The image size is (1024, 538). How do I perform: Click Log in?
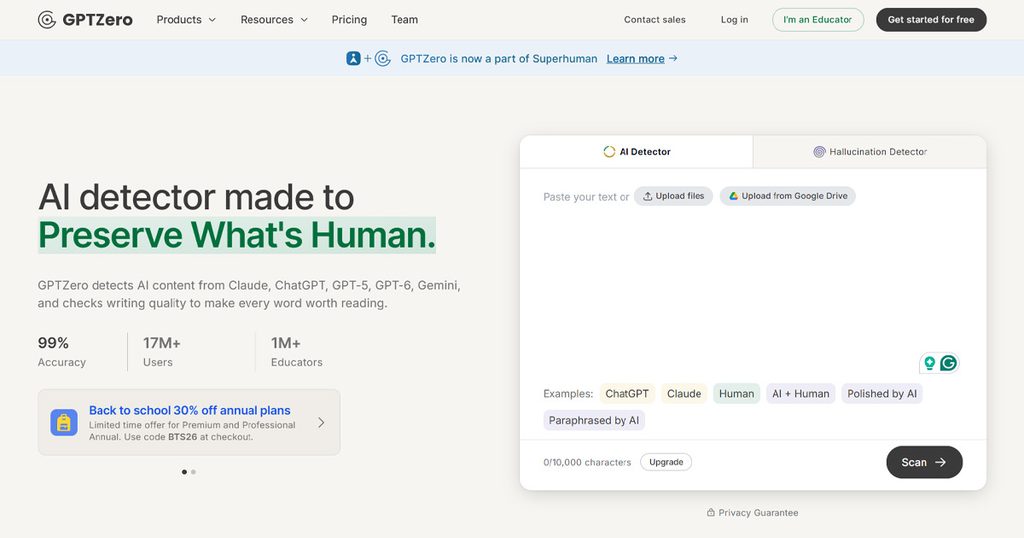click(735, 20)
